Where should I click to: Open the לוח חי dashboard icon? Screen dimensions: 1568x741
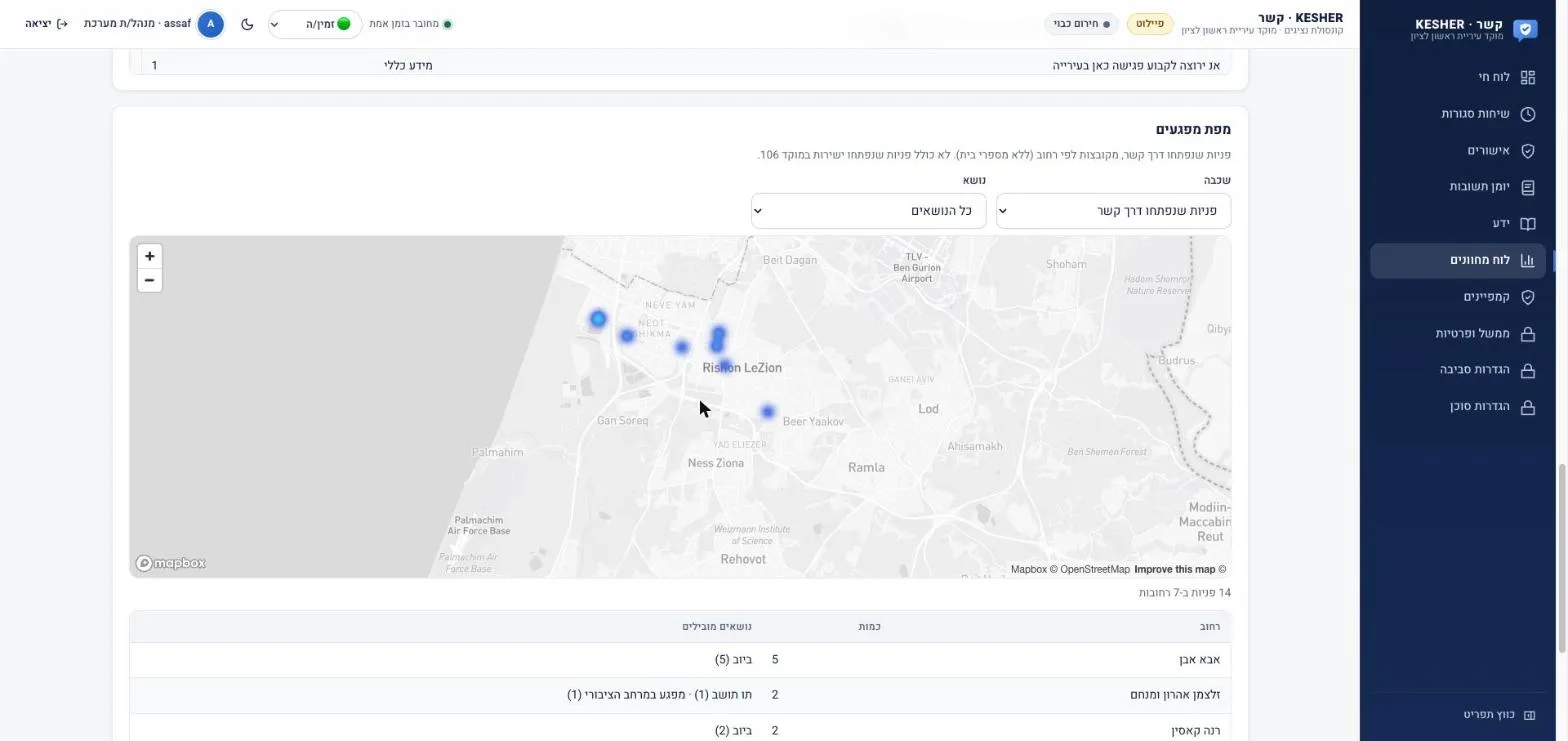[1527, 77]
